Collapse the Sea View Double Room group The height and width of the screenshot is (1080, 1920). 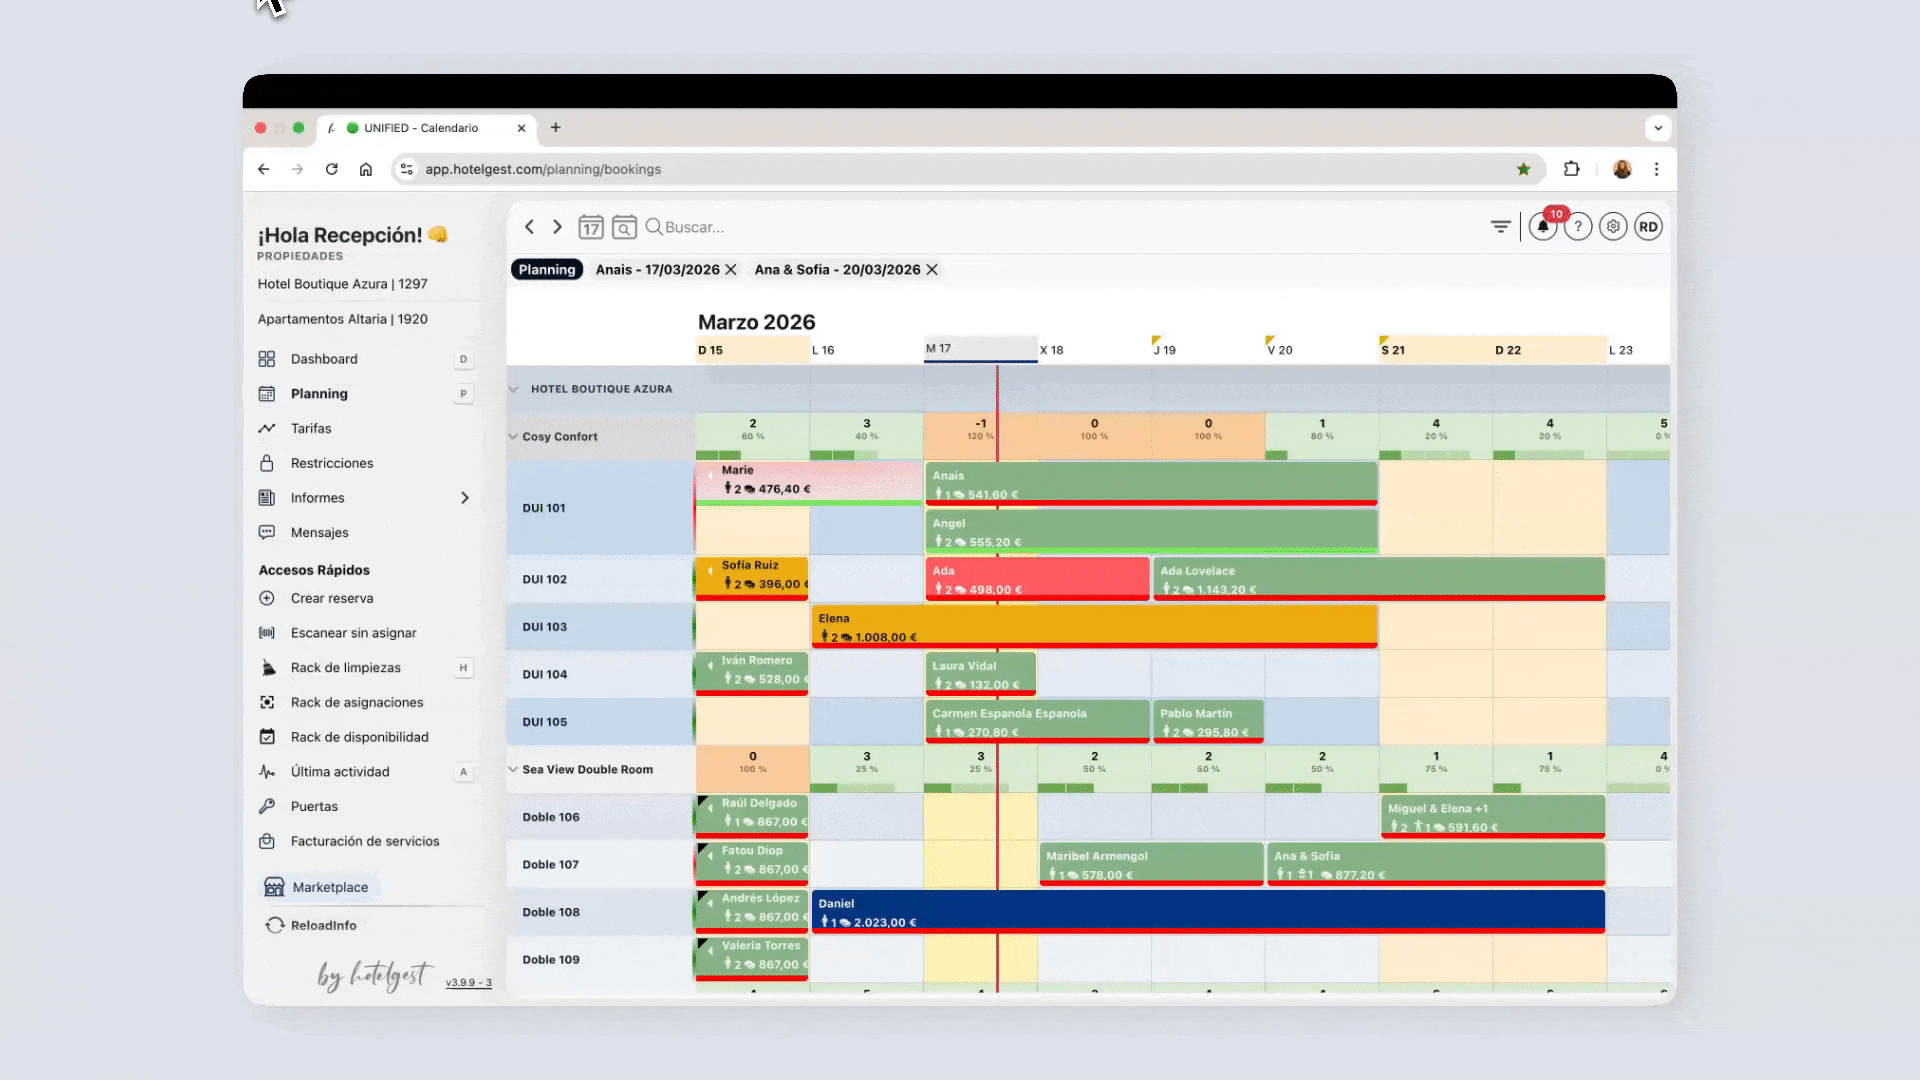click(x=513, y=770)
